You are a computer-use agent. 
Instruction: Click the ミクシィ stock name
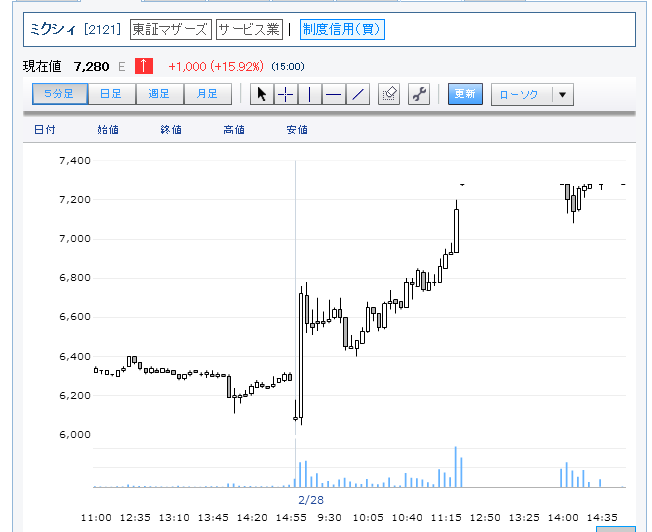coord(53,30)
